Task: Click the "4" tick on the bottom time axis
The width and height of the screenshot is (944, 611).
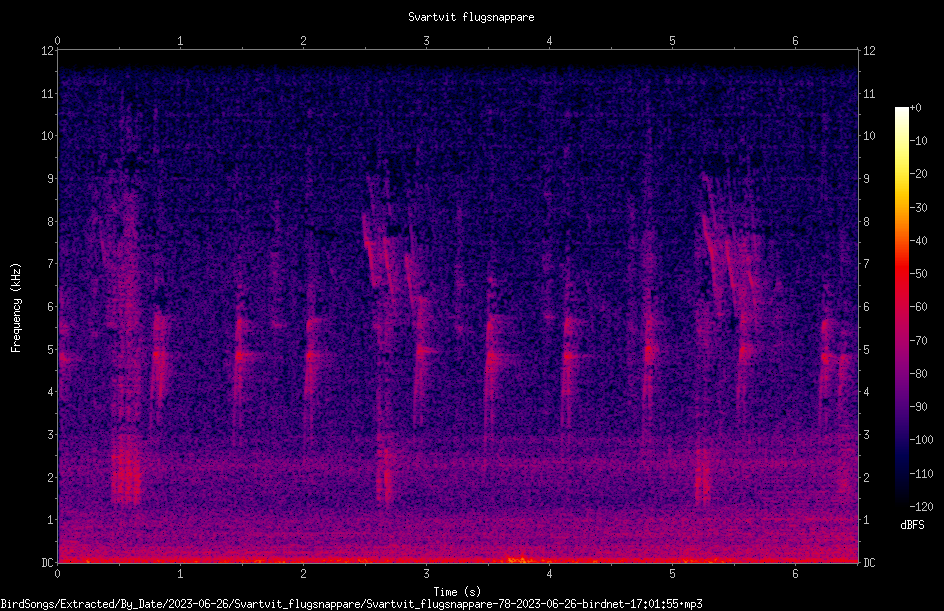Action: click(x=549, y=574)
